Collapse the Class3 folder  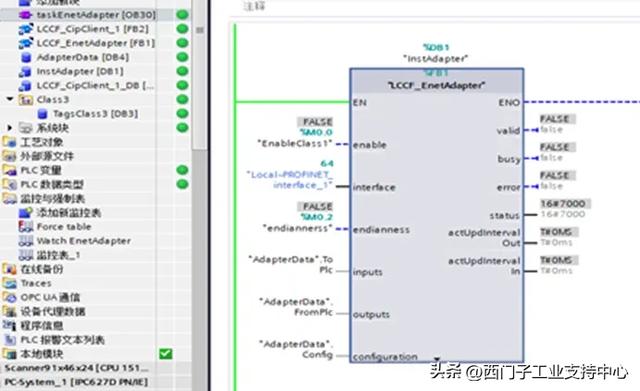point(9,99)
